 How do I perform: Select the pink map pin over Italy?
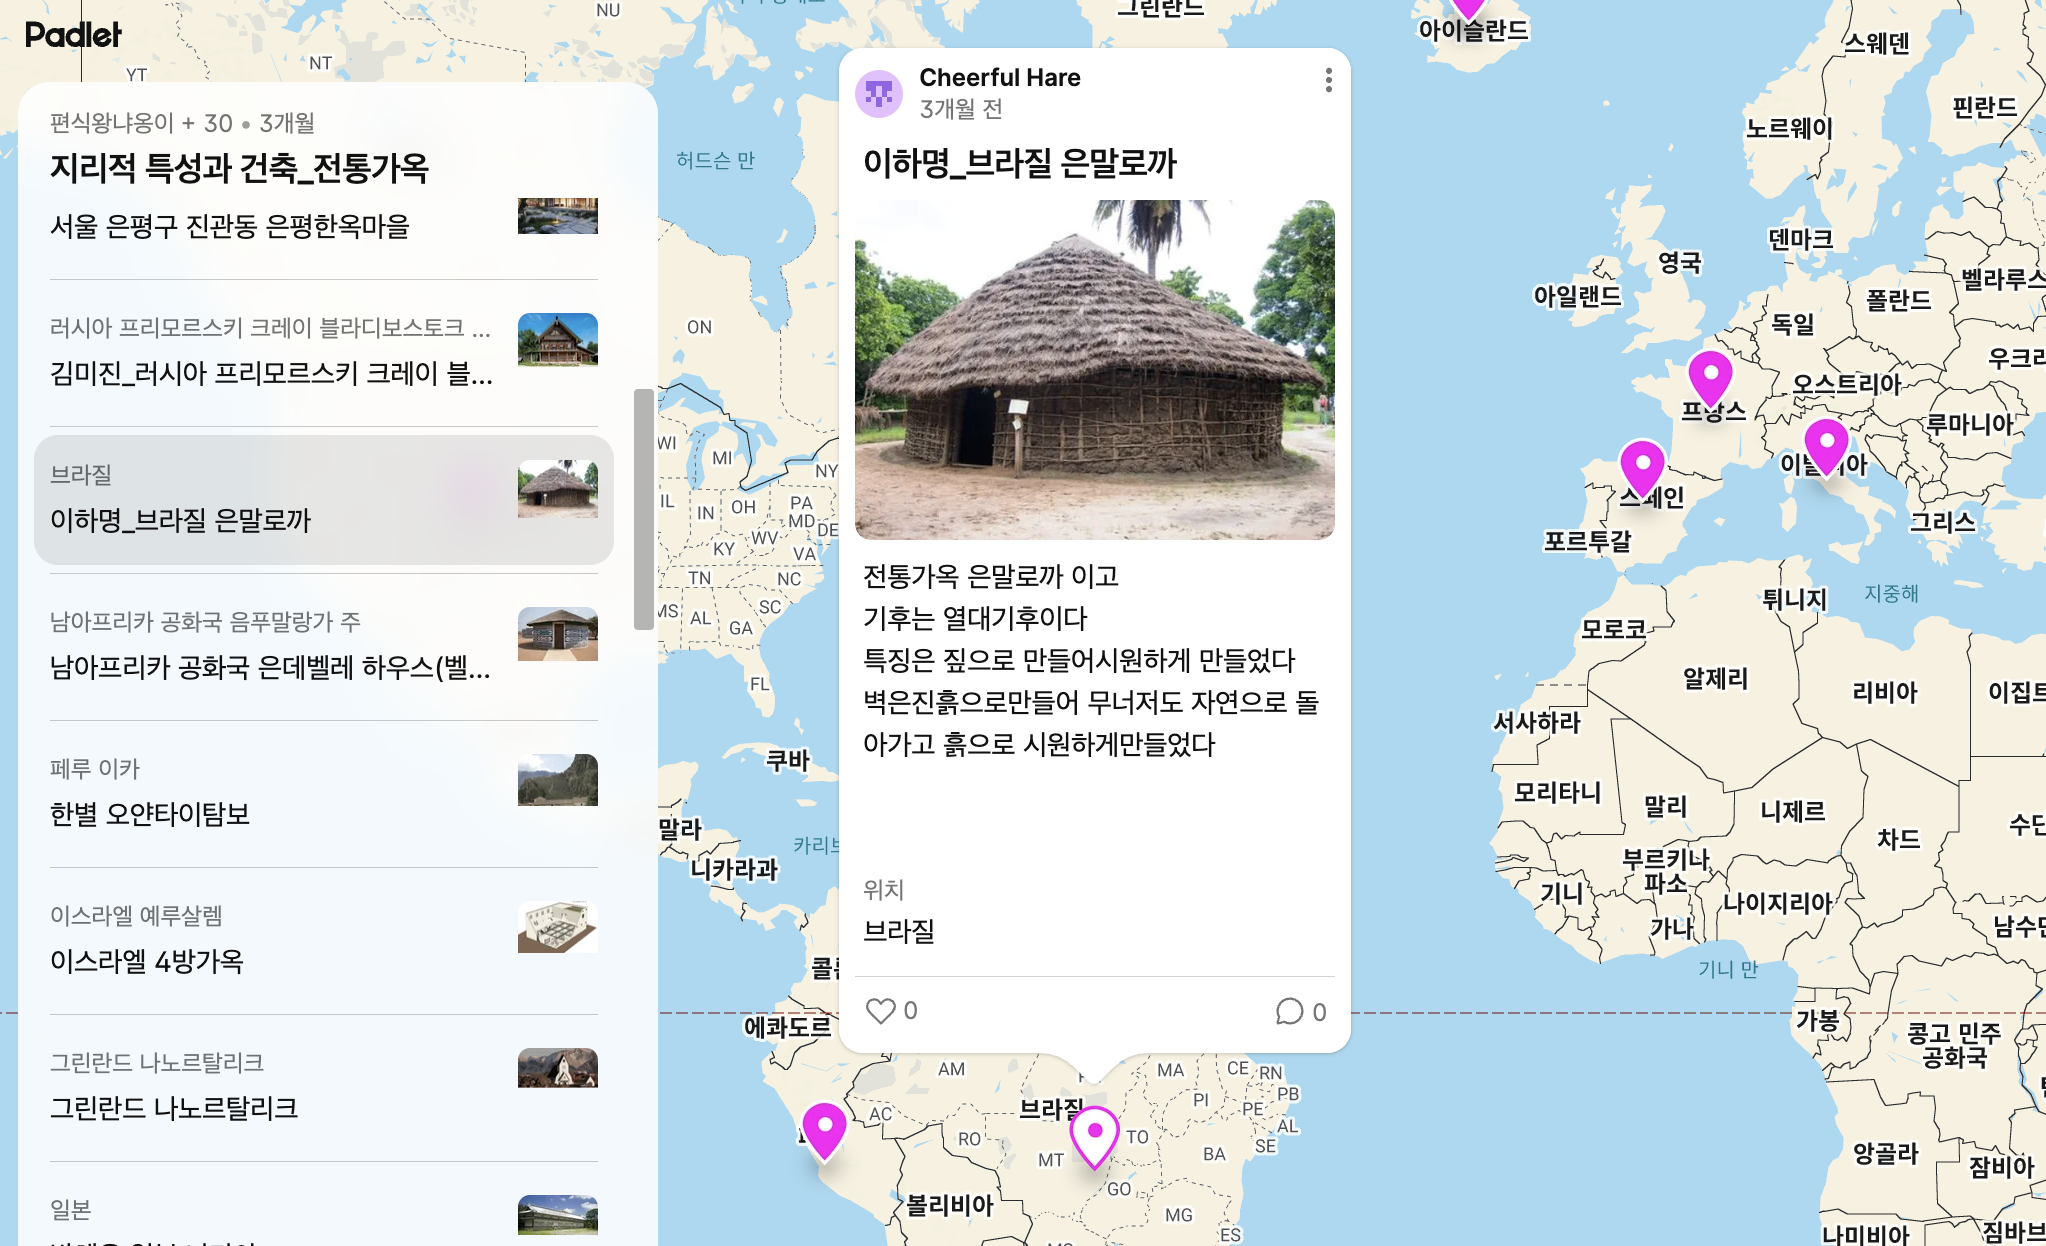(1826, 442)
